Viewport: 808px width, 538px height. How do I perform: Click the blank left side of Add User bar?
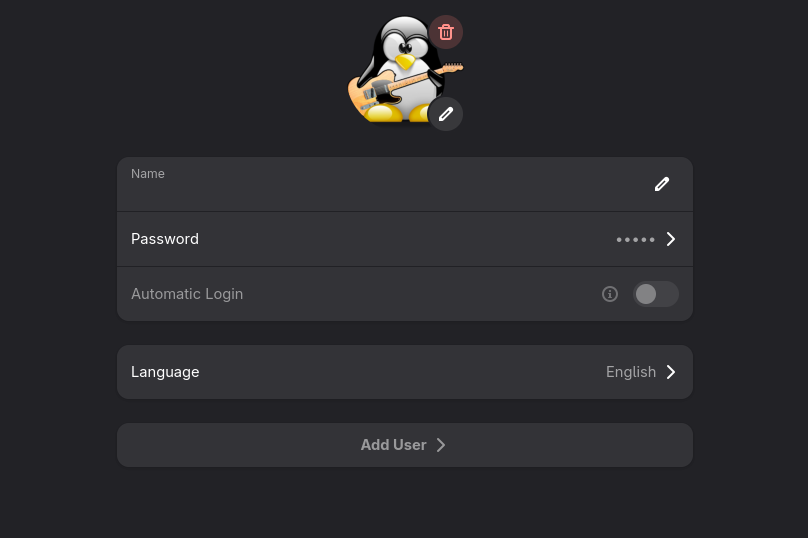[220, 445]
